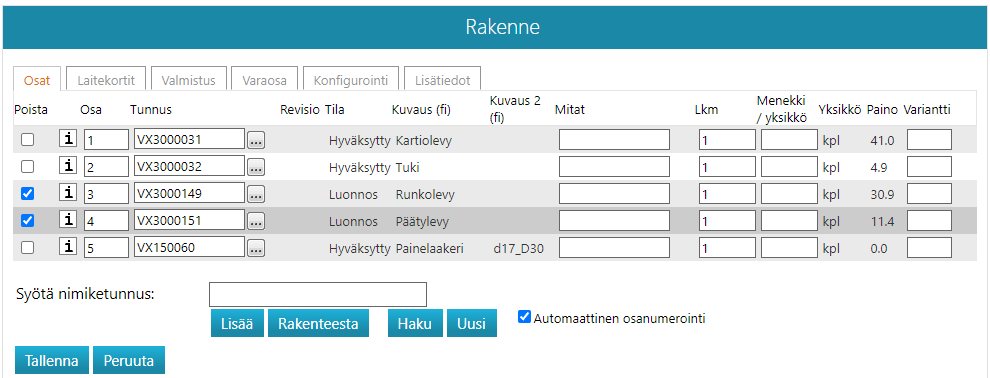The width and height of the screenshot is (990, 378).
Task: Click the Painelaakeri description text
Action: pos(430,249)
